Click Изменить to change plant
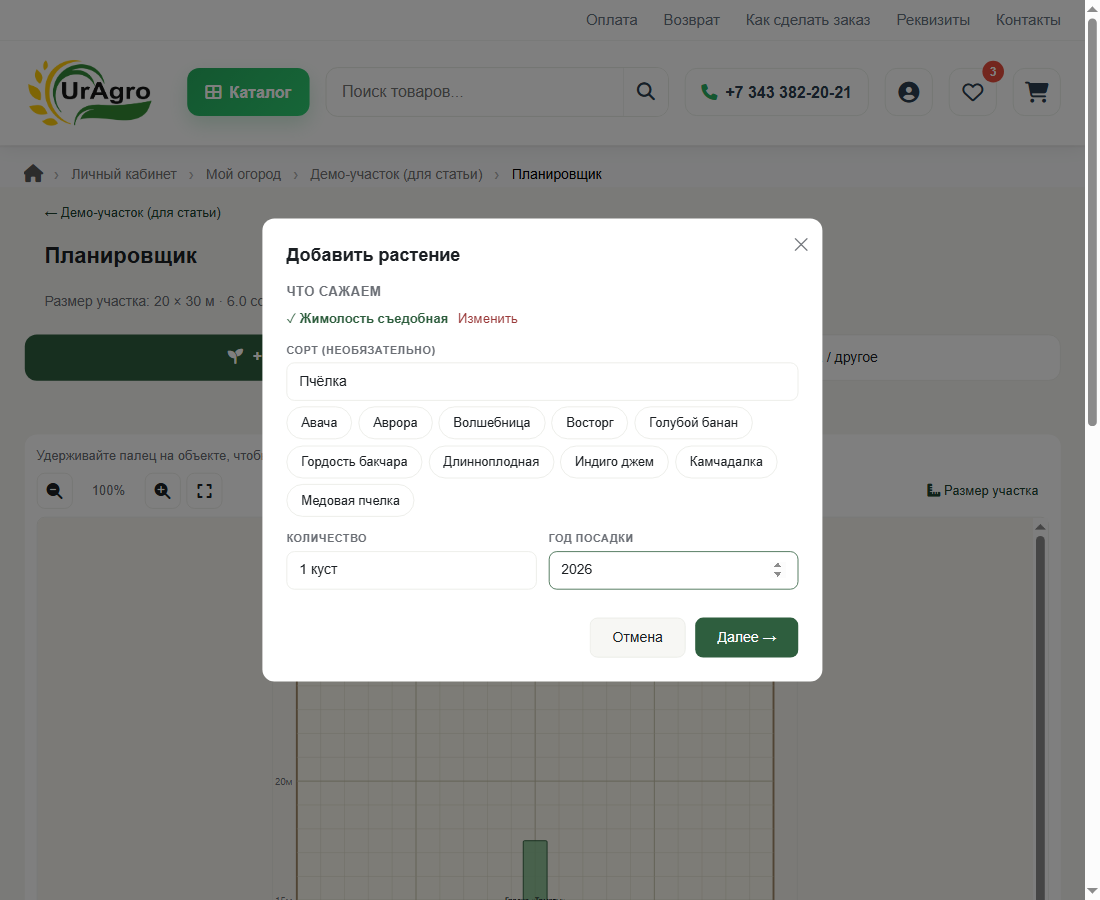Viewport: 1100px width, 900px height. point(488,318)
